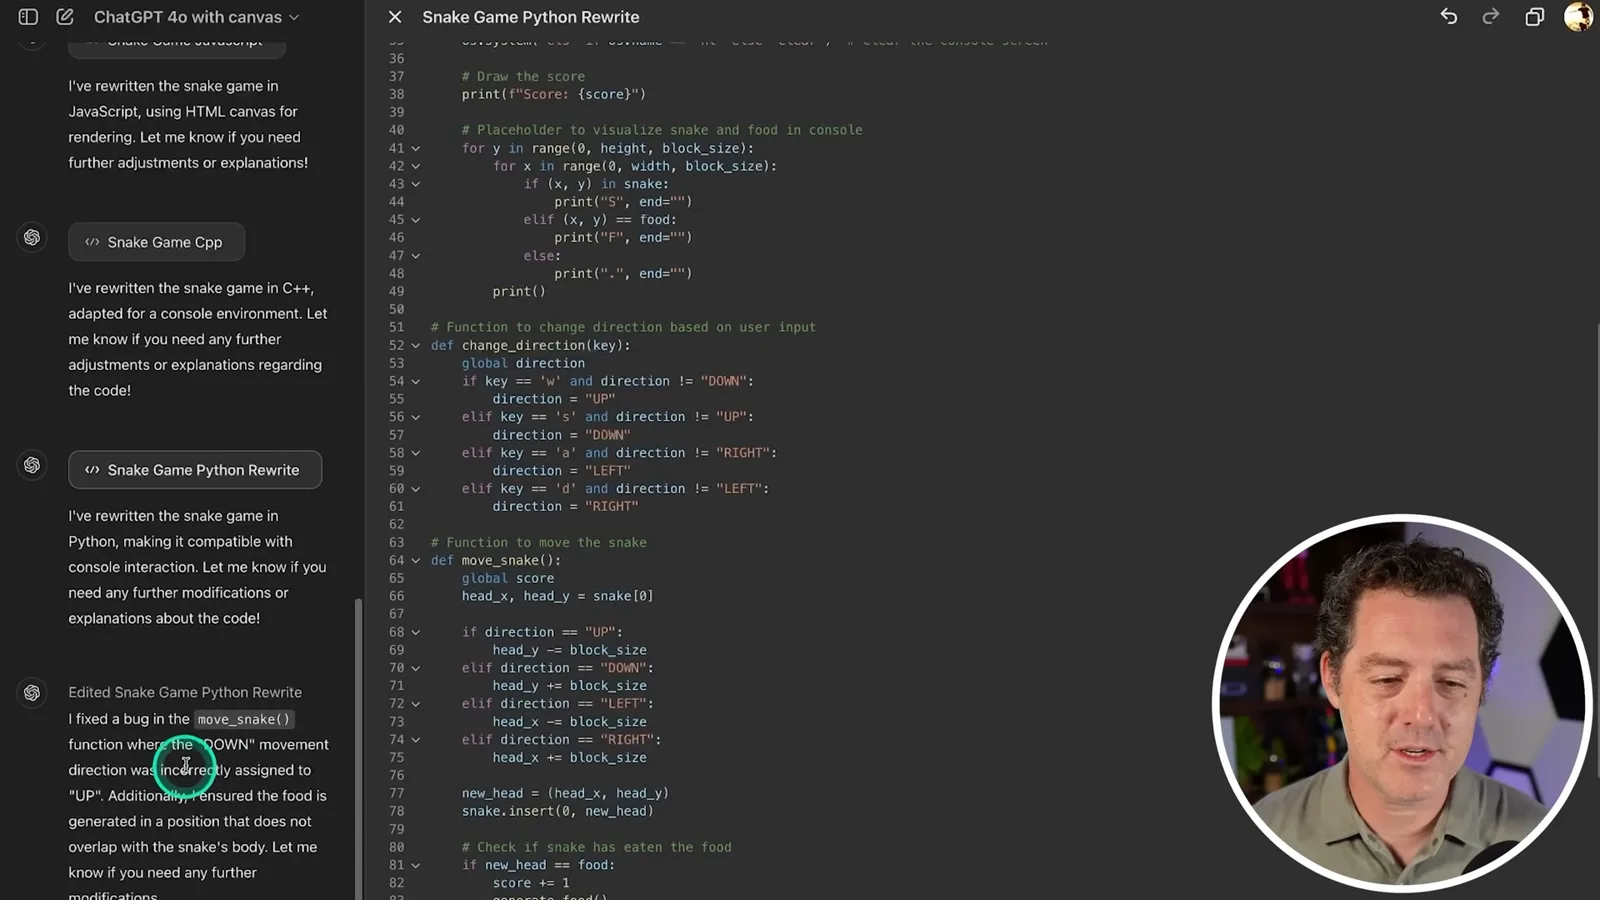
Task: Click the code icon on Snake Game Cpp chip
Action: coord(92,242)
